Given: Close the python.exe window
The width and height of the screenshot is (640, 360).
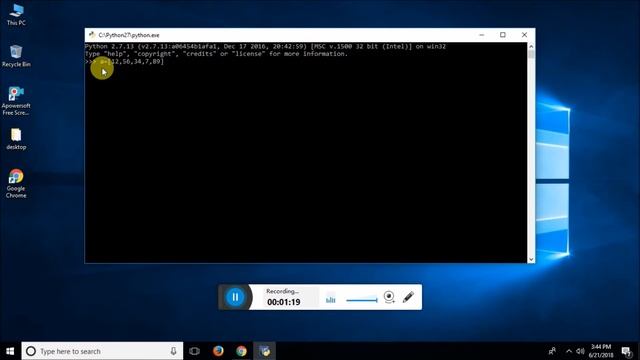Looking at the screenshot, I should pos(524,35).
